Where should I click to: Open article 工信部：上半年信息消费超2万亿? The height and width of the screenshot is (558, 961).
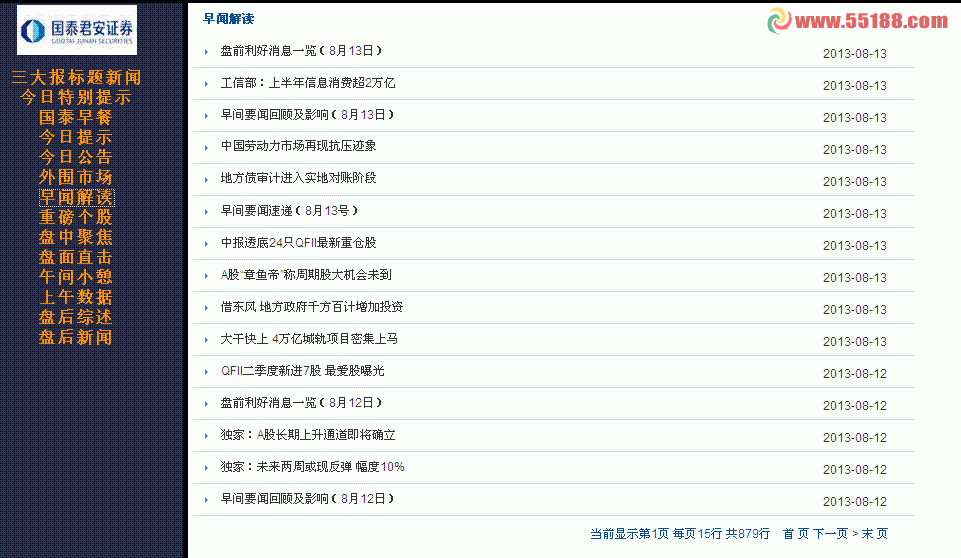click(308, 83)
